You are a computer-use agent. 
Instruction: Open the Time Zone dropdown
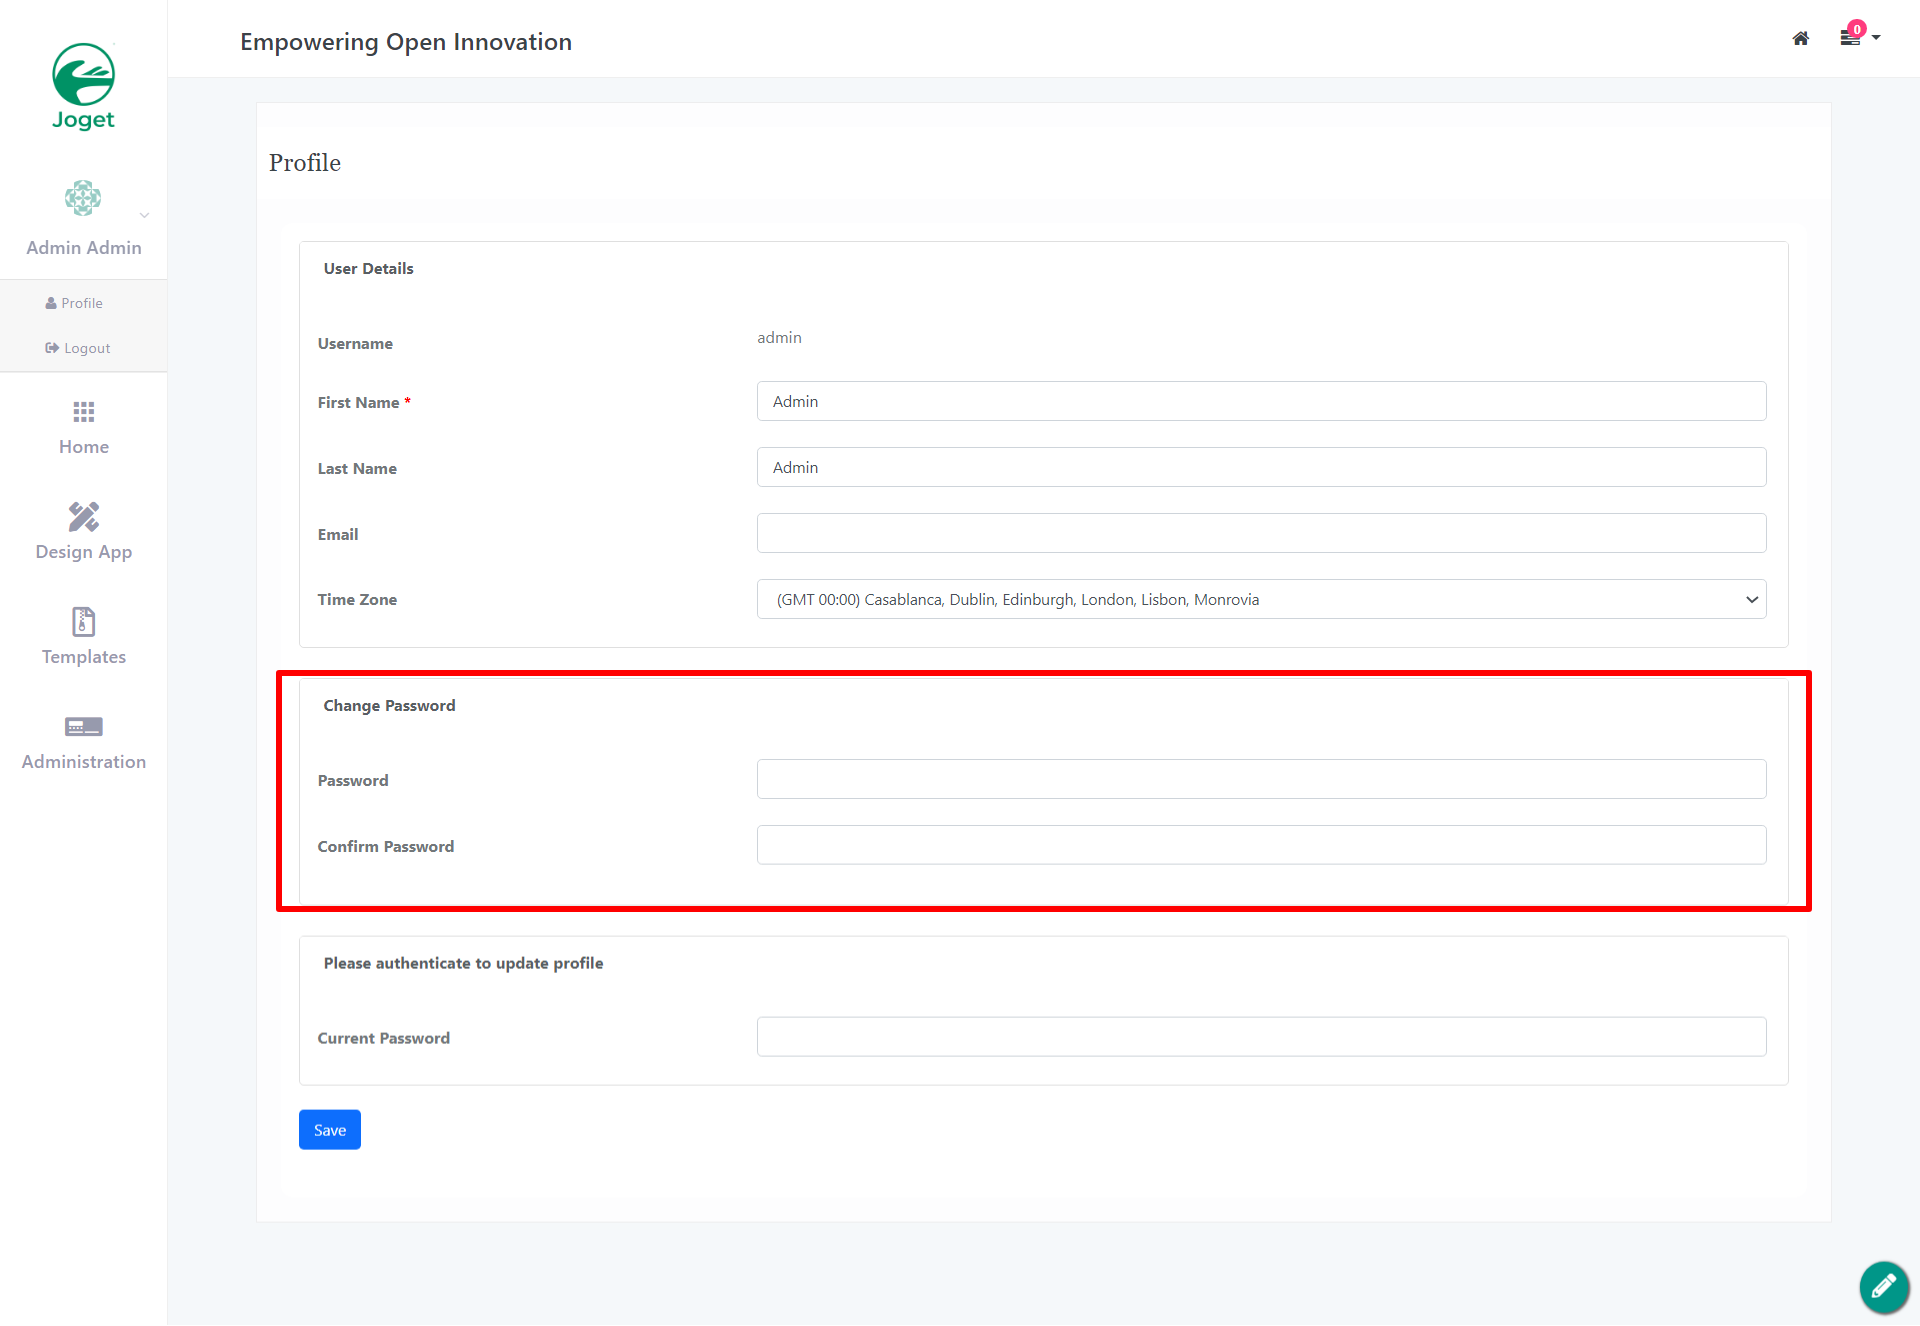1261,599
